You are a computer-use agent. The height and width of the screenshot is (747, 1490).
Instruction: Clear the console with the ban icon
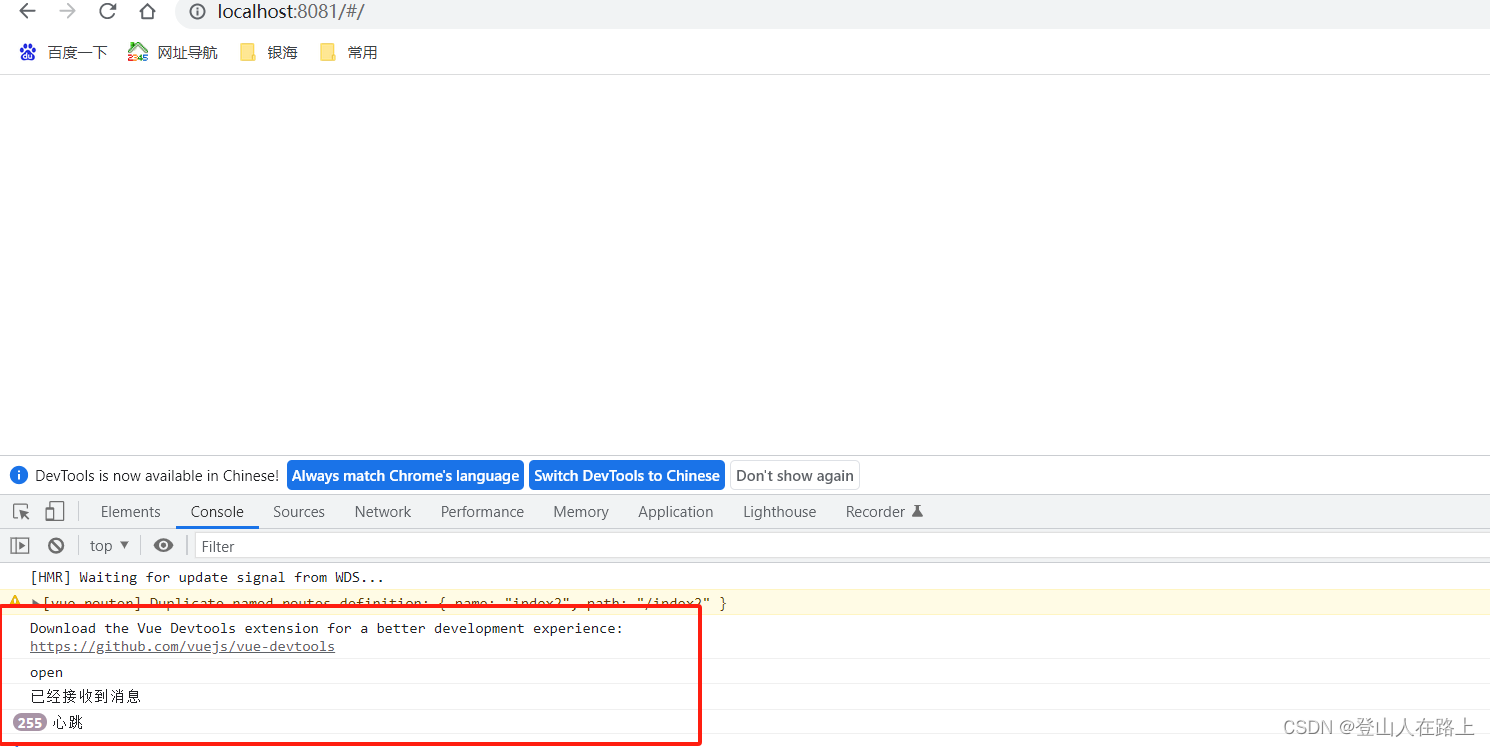point(56,545)
